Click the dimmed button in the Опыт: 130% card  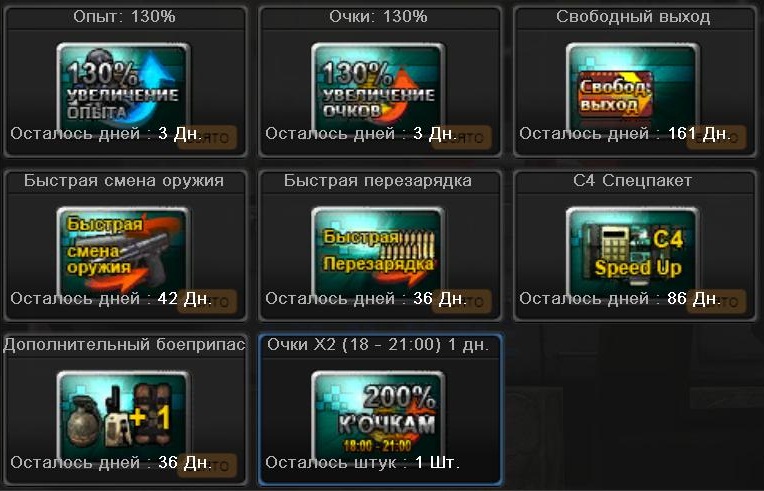[207, 138]
